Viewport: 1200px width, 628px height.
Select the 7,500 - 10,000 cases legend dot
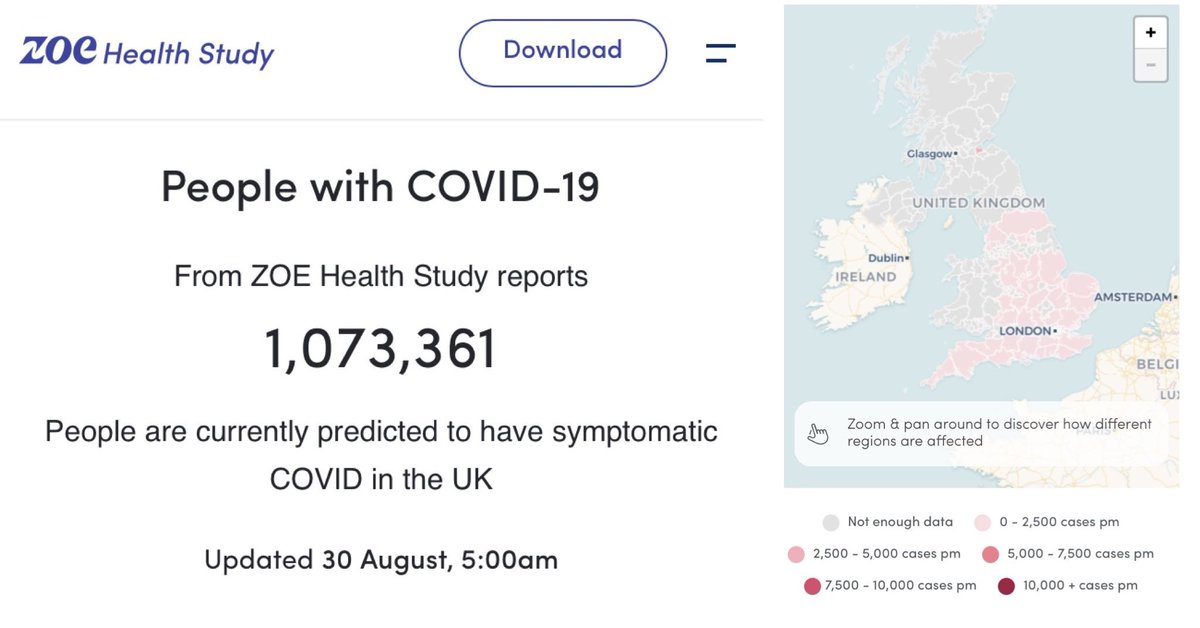[x=812, y=586]
